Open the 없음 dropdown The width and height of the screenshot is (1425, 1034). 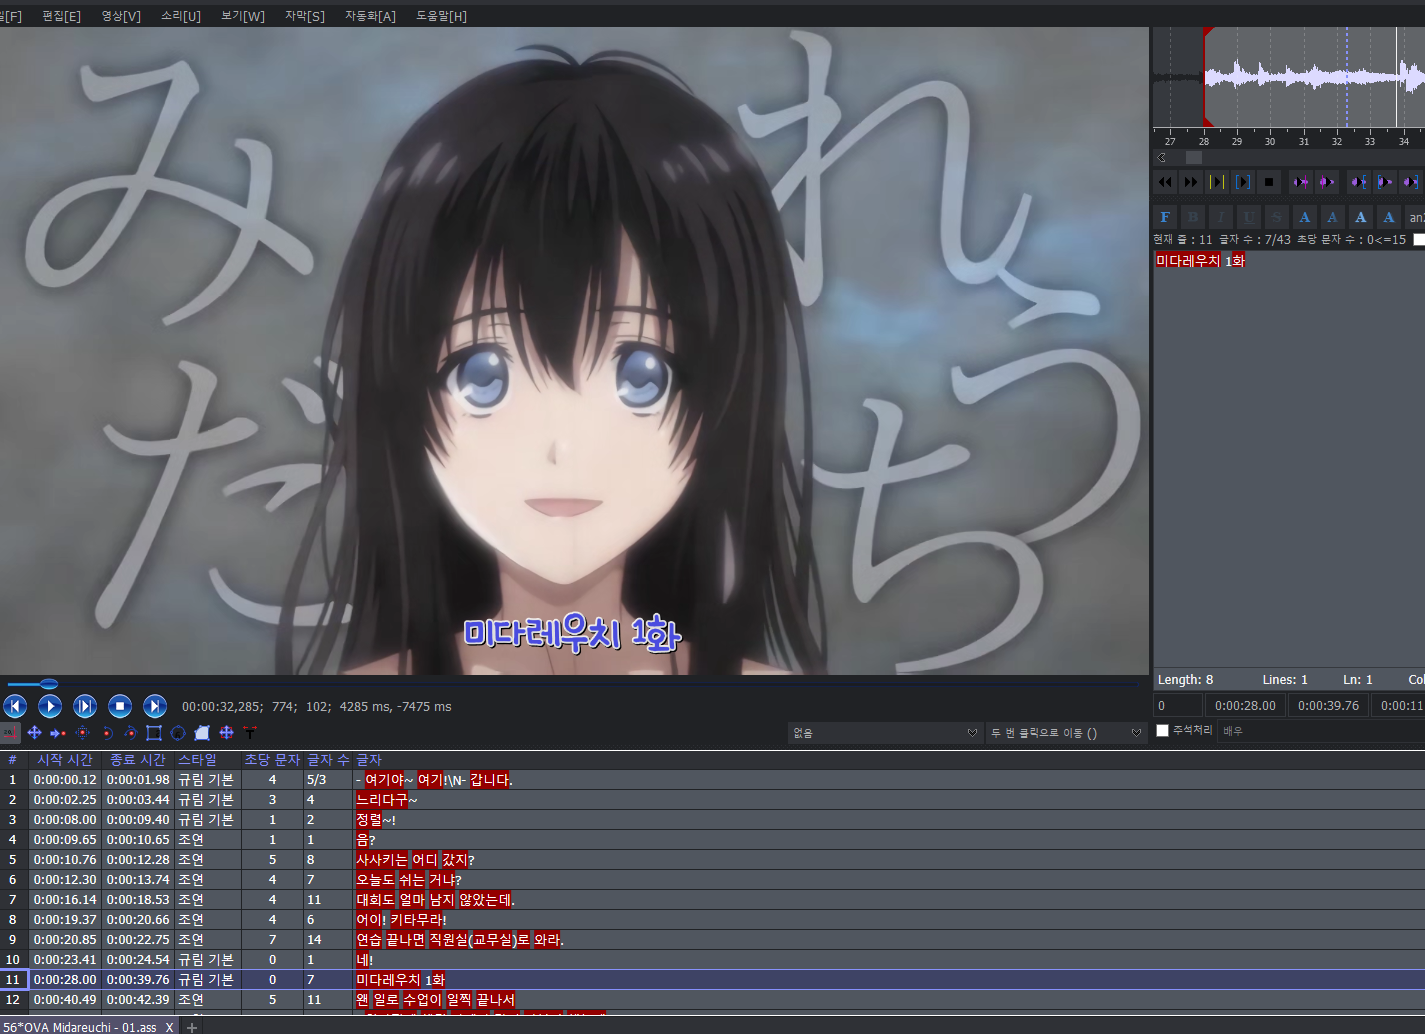[x=885, y=733]
